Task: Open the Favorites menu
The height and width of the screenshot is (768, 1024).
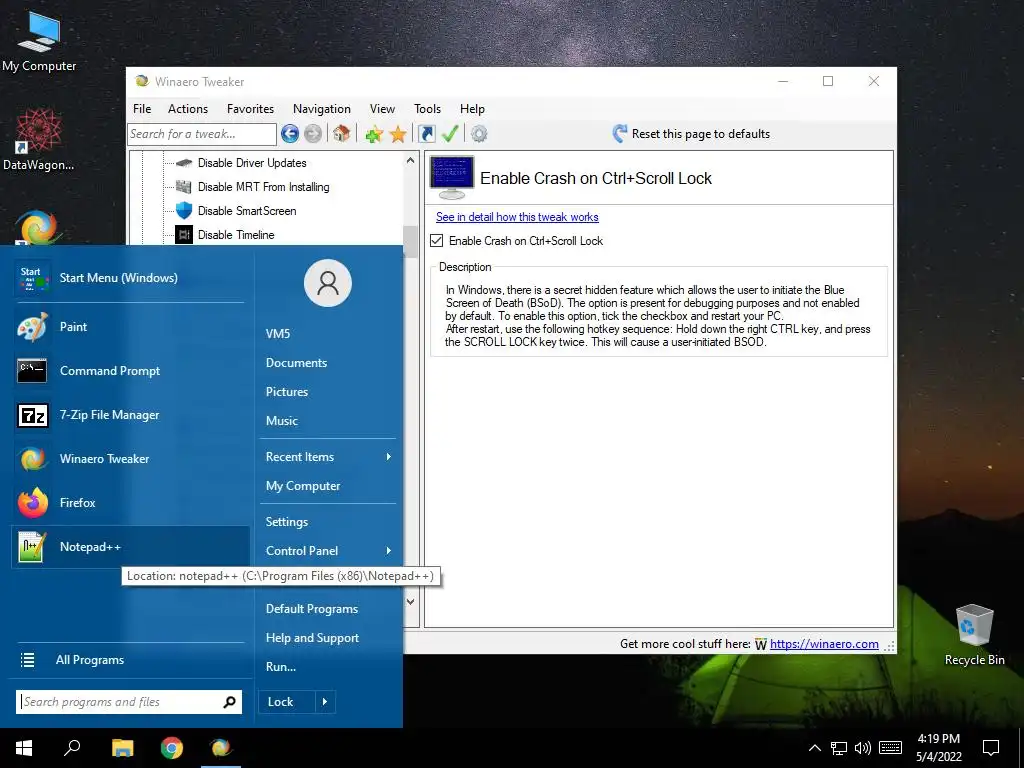Action: [250, 109]
